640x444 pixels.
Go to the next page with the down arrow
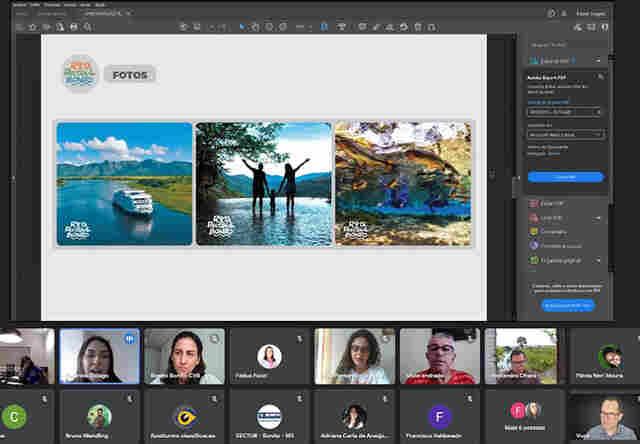pos(197,27)
